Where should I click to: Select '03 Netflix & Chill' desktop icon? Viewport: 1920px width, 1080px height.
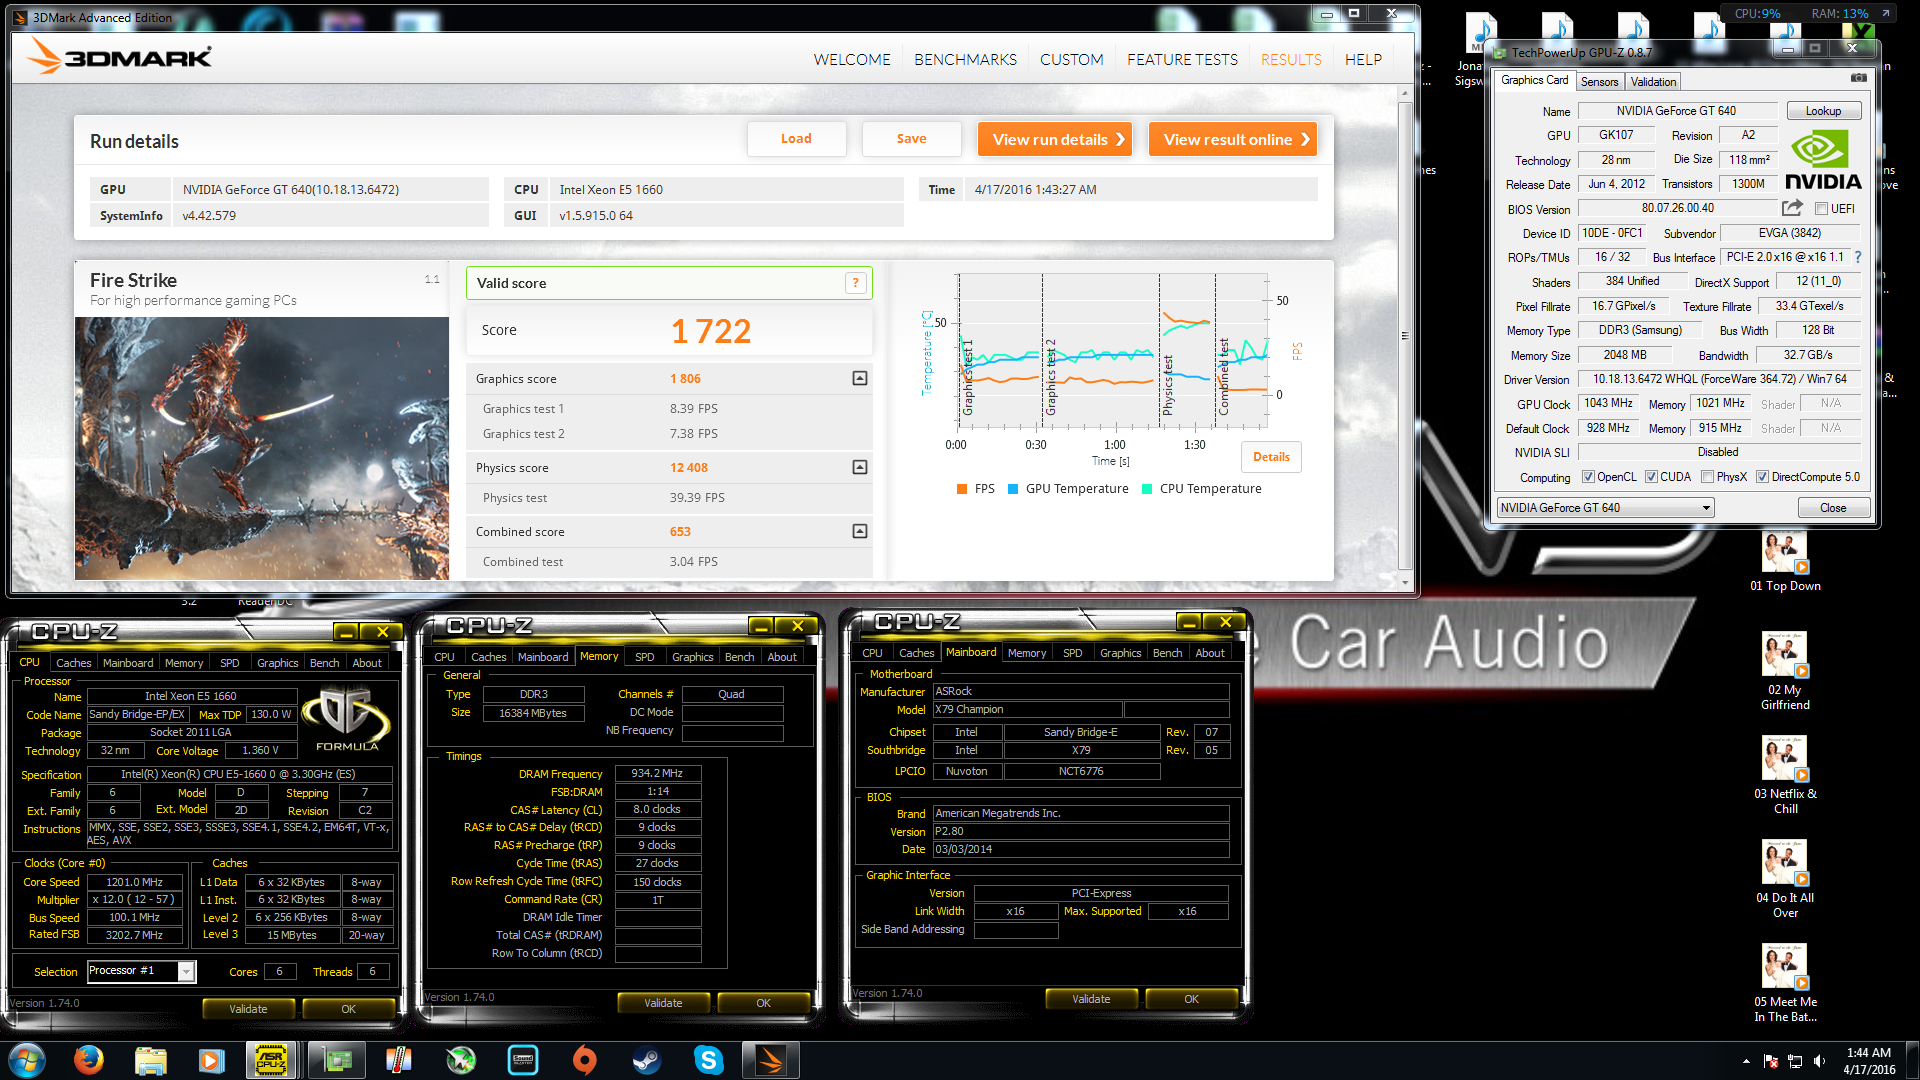click(x=1785, y=774)
